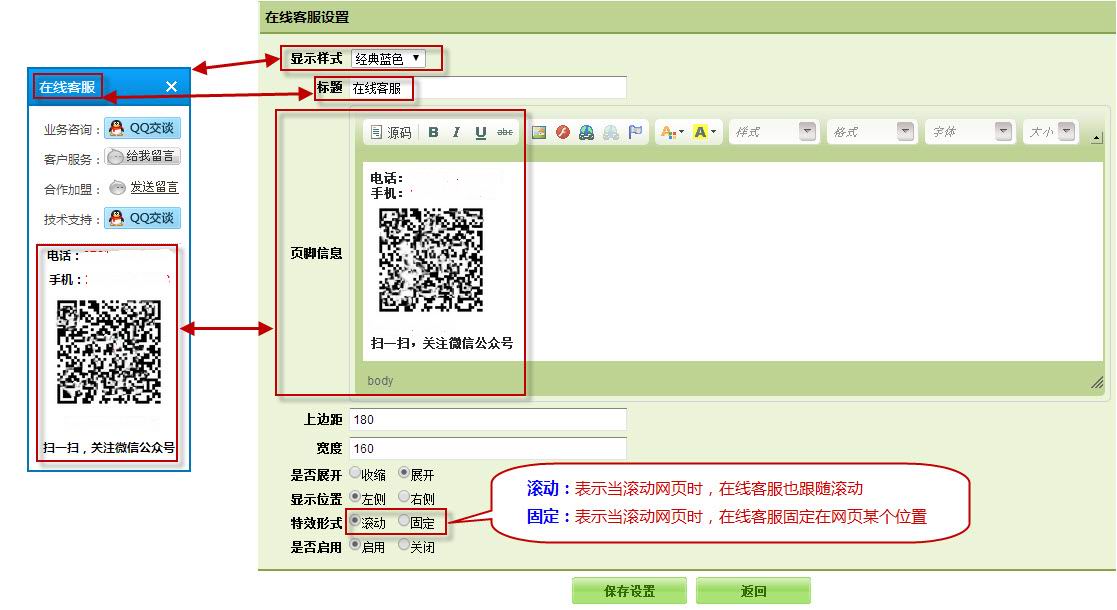This screenshot has height=610, width=1117.
Task: Open the 格式 format dropdown
Action: 871,132
